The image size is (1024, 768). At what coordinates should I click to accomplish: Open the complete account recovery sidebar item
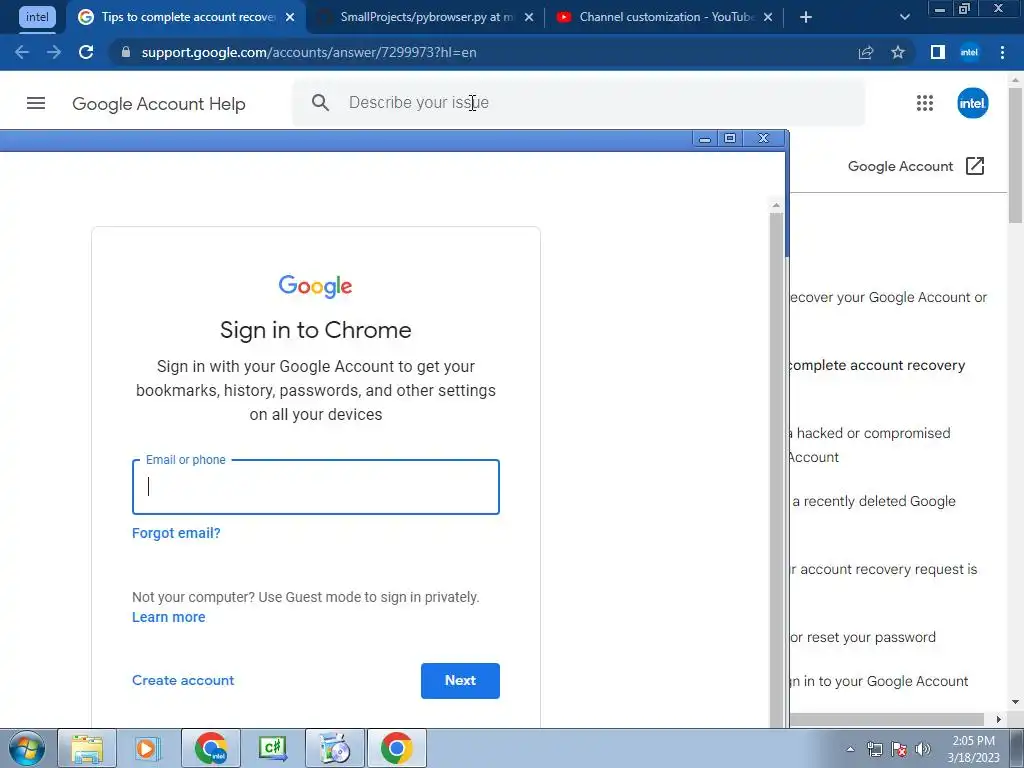tap(877, 365)
